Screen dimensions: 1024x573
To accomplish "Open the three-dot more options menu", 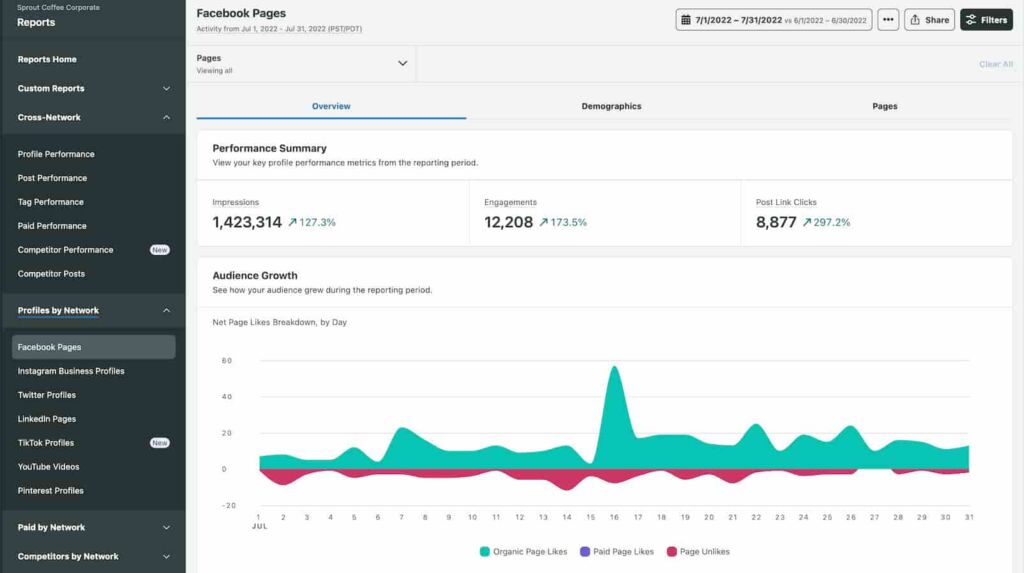I will pyautogui.click(x=888, y=20).
